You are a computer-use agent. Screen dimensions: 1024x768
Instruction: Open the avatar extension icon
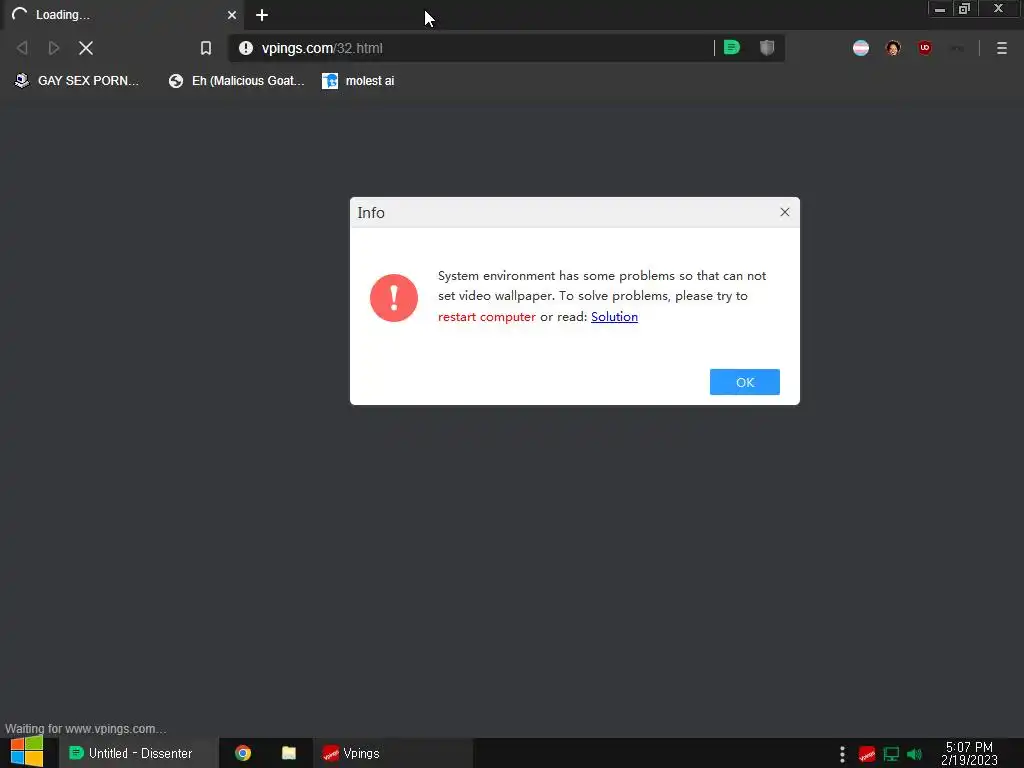click(x=893, y=48)
